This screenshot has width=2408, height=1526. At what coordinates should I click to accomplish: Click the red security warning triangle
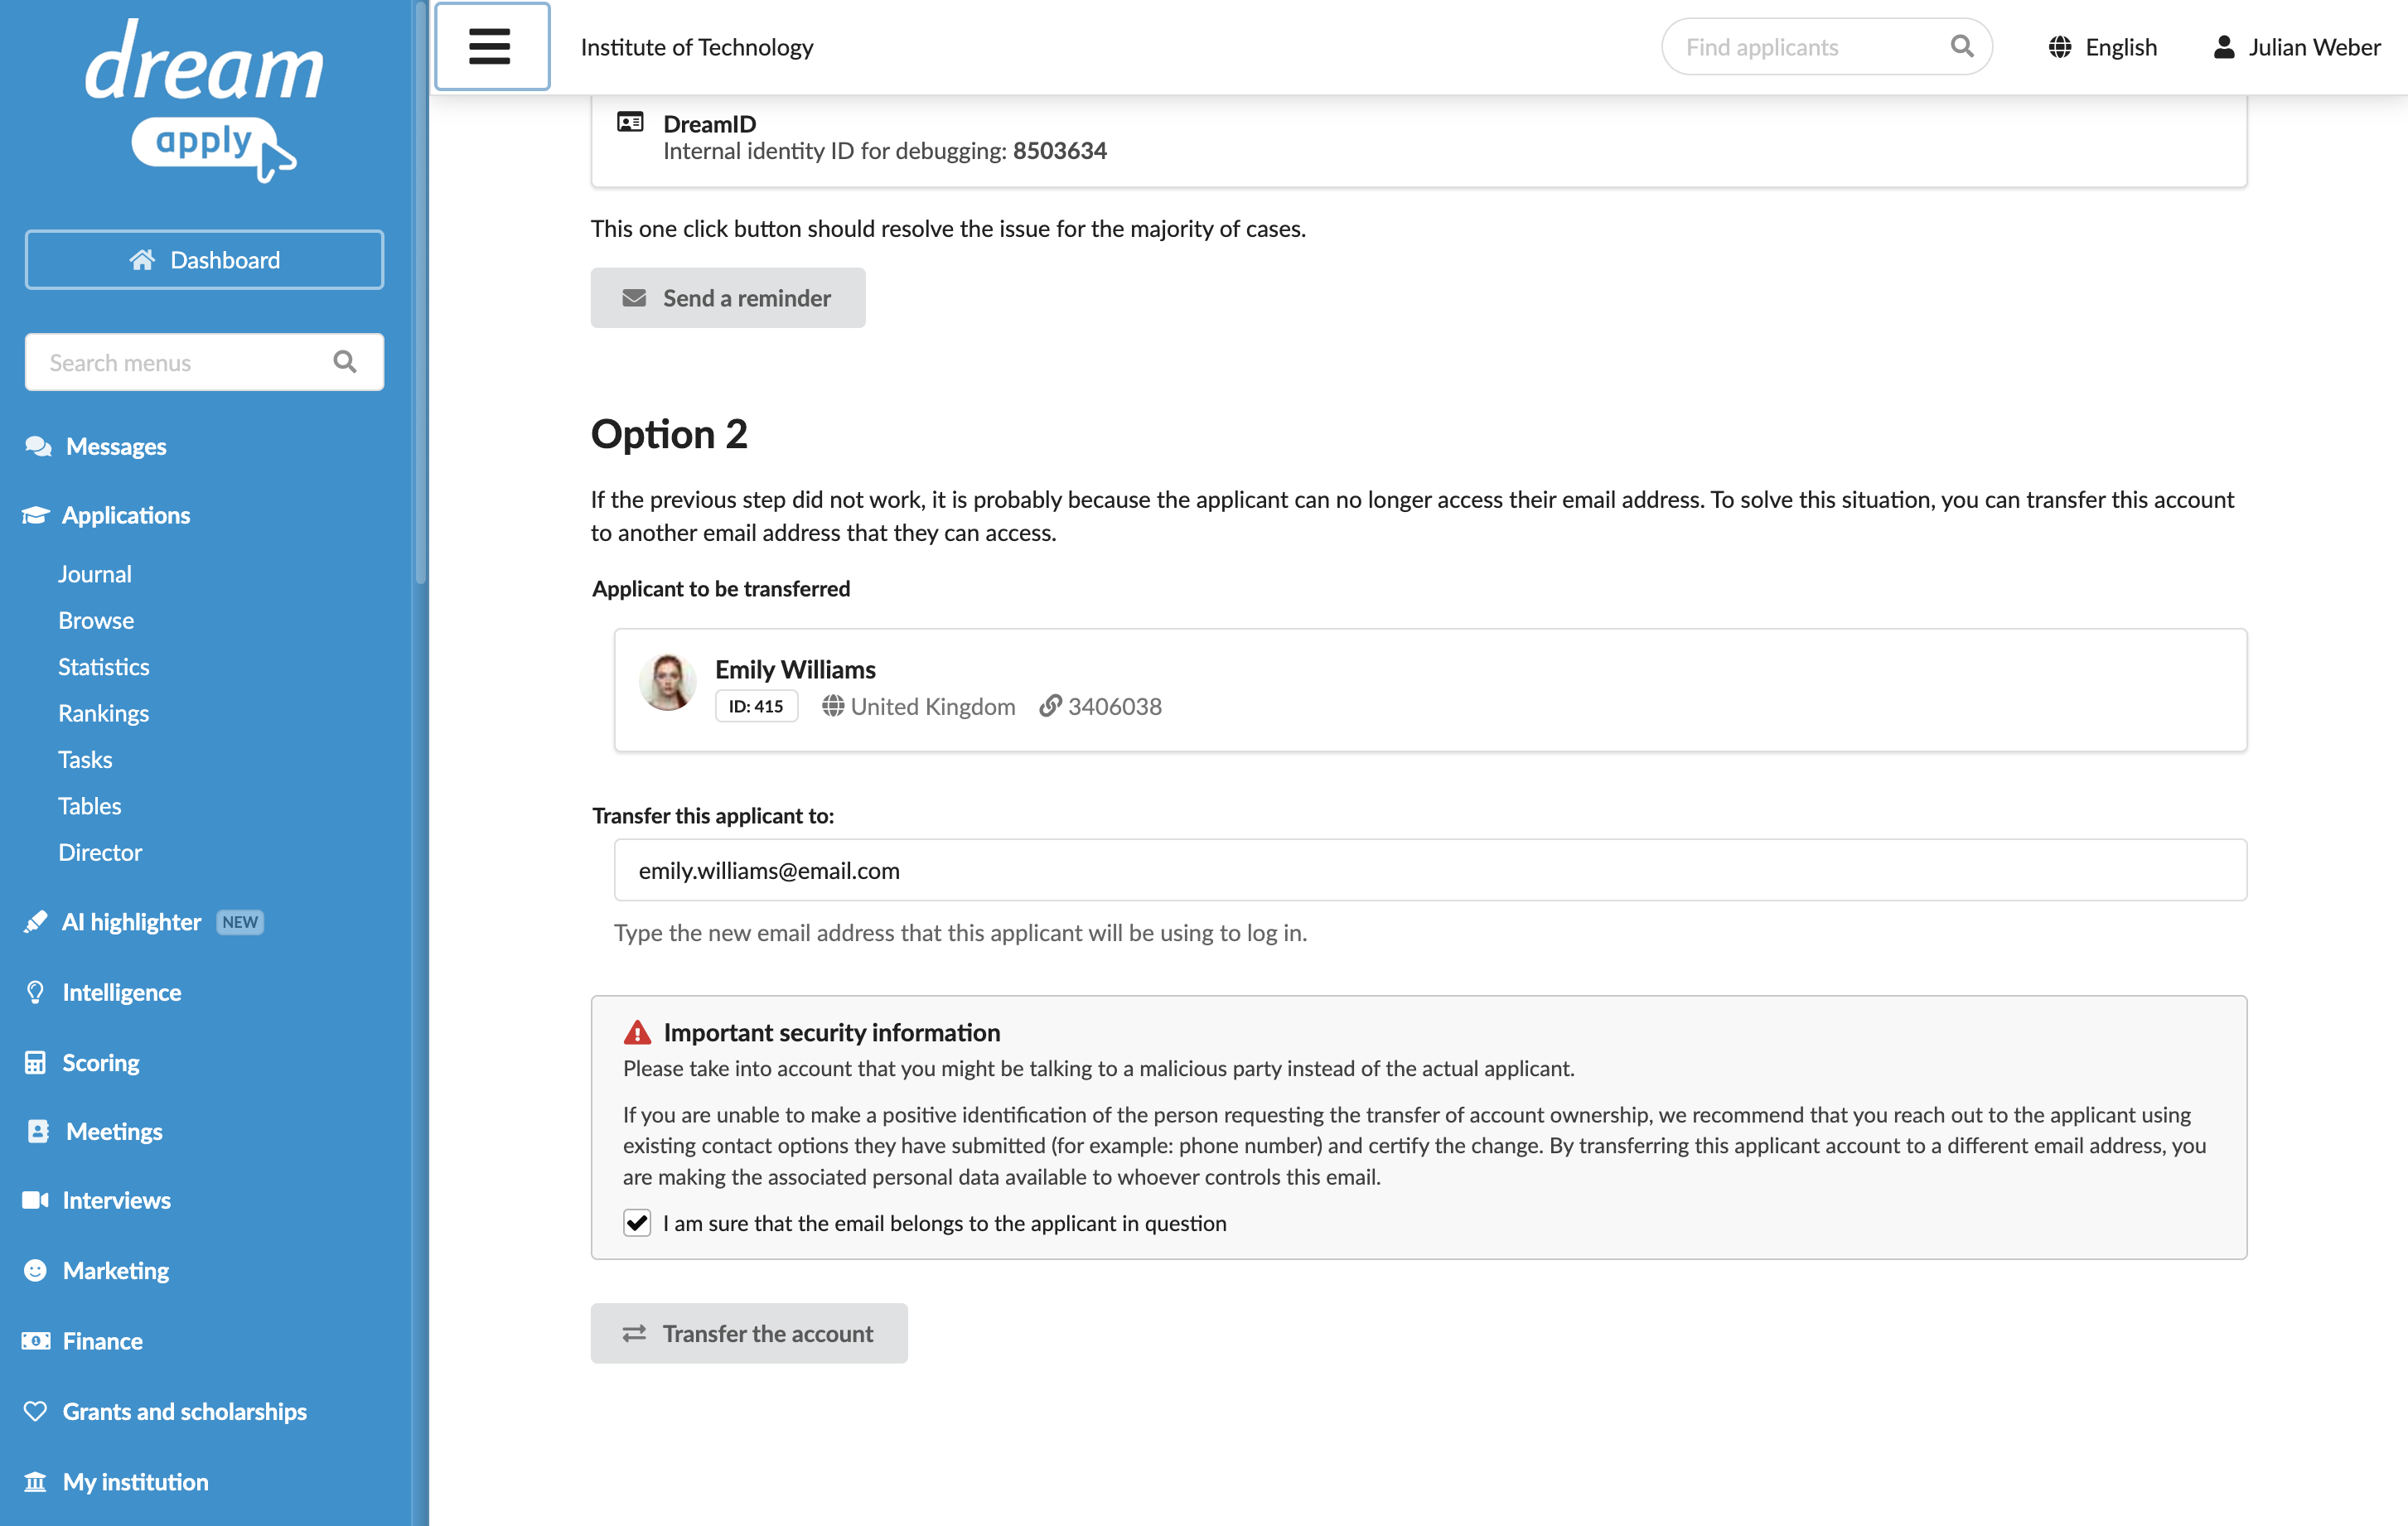tap(637, 1032)
